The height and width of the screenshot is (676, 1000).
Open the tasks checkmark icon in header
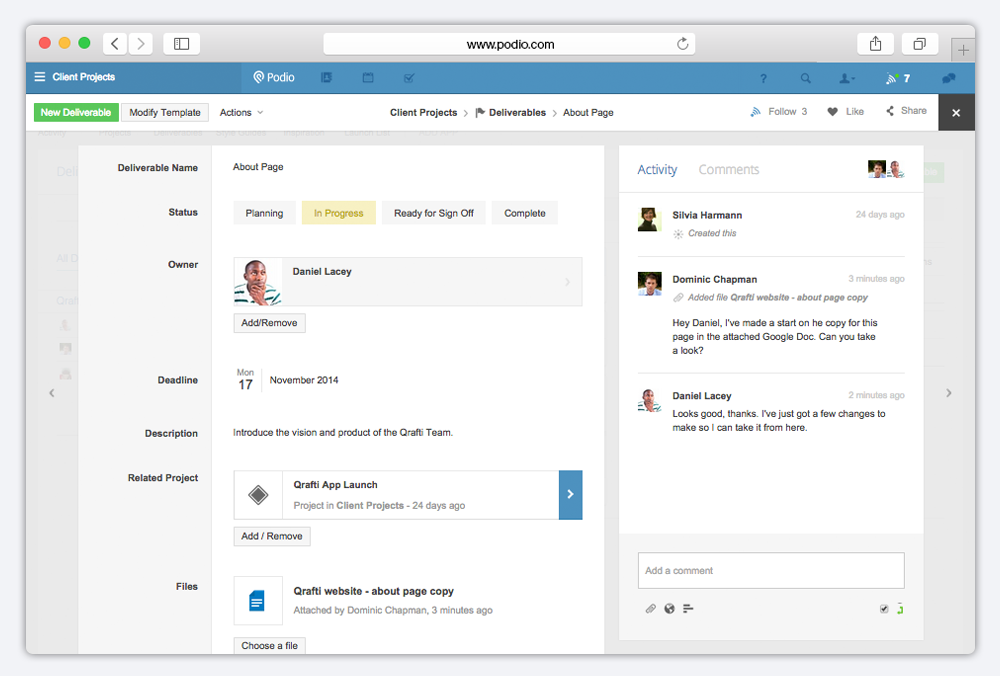pyautogui.click(x=409, y=78)
